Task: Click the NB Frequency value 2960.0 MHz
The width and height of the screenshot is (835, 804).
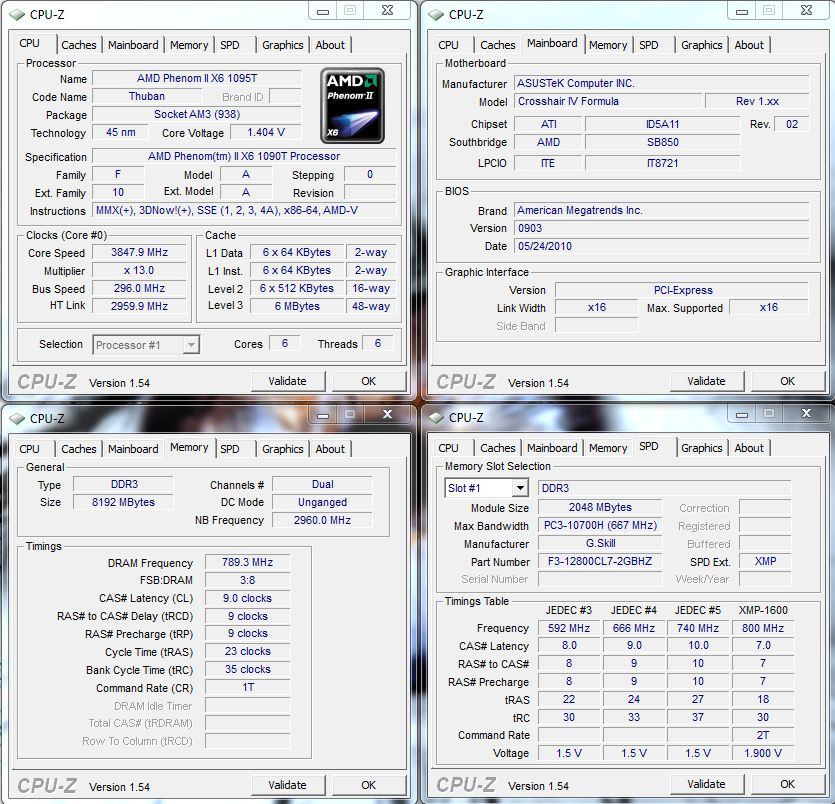Action: point(322,520)
